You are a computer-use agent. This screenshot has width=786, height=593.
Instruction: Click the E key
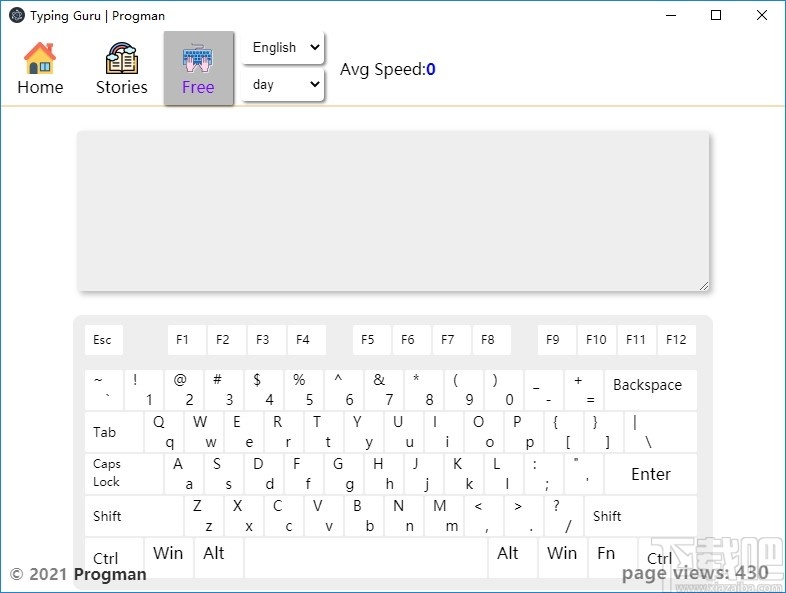pyautogui.click(x=244, y=432)
